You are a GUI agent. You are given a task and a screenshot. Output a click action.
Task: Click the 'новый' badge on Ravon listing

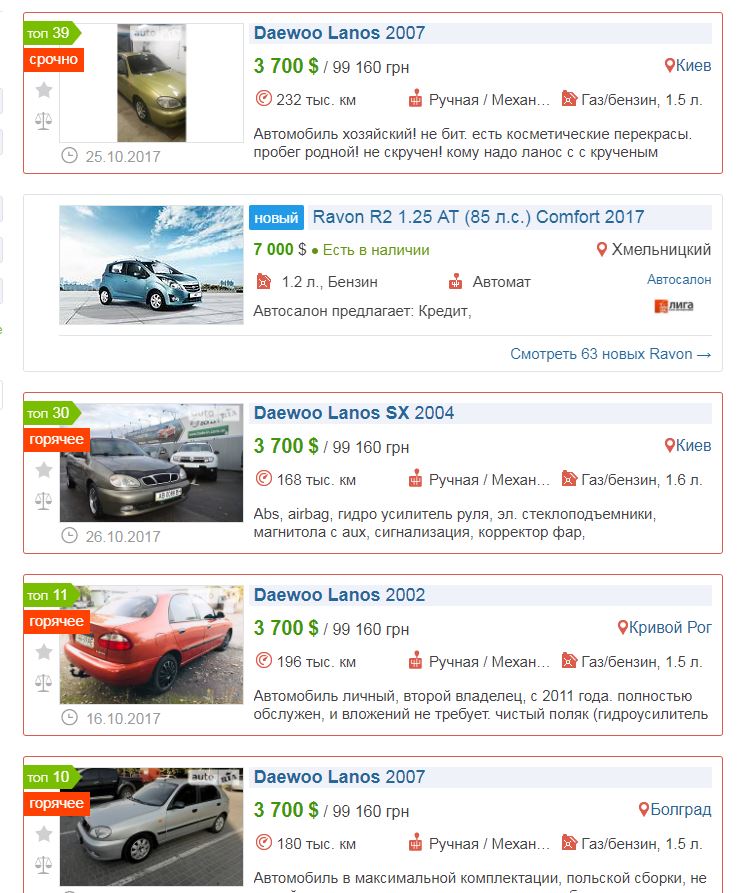point(276,218)
